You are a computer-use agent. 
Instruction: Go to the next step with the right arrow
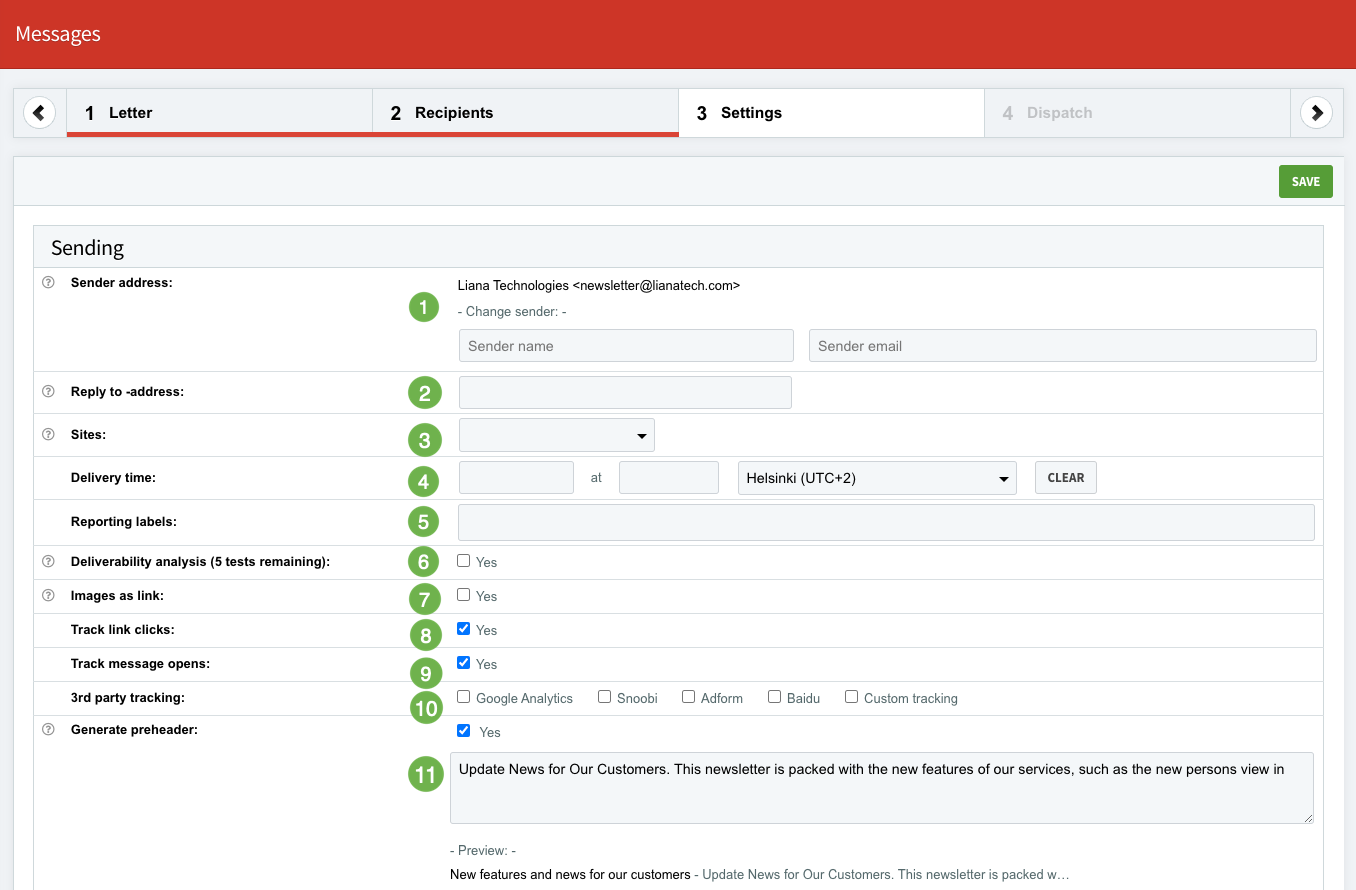click(x=1316, y=113)
